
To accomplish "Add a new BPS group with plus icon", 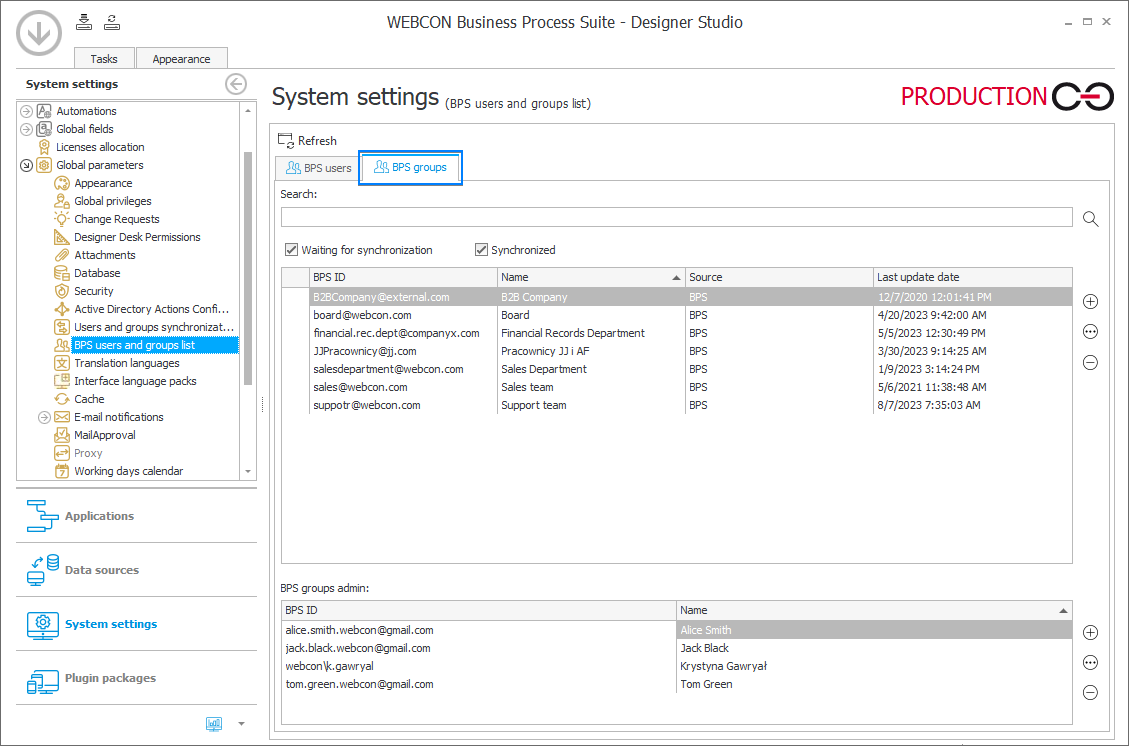I will [x=1090, y=301].
